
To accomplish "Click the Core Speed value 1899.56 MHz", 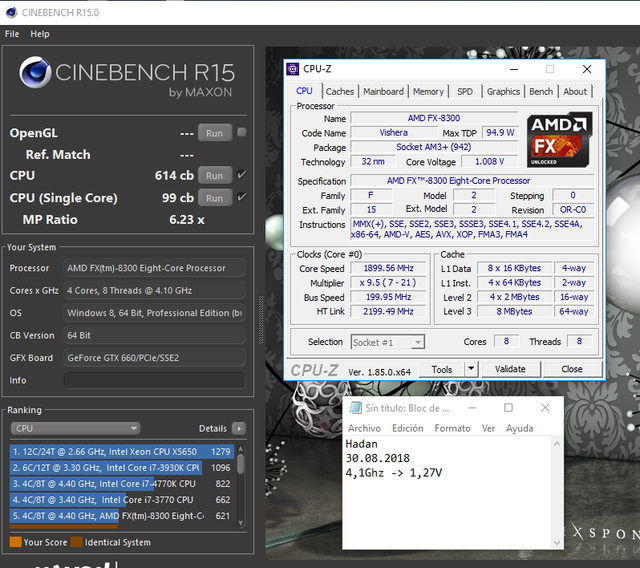I will click(388, 268).
